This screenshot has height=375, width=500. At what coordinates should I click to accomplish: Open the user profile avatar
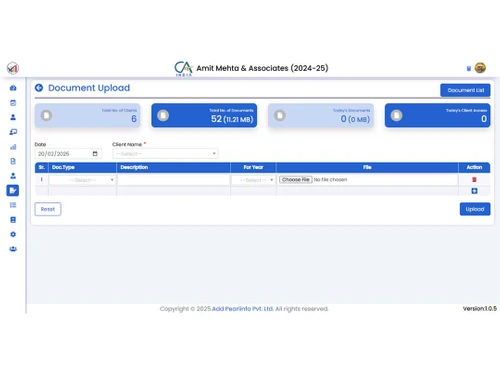(480, 68)
